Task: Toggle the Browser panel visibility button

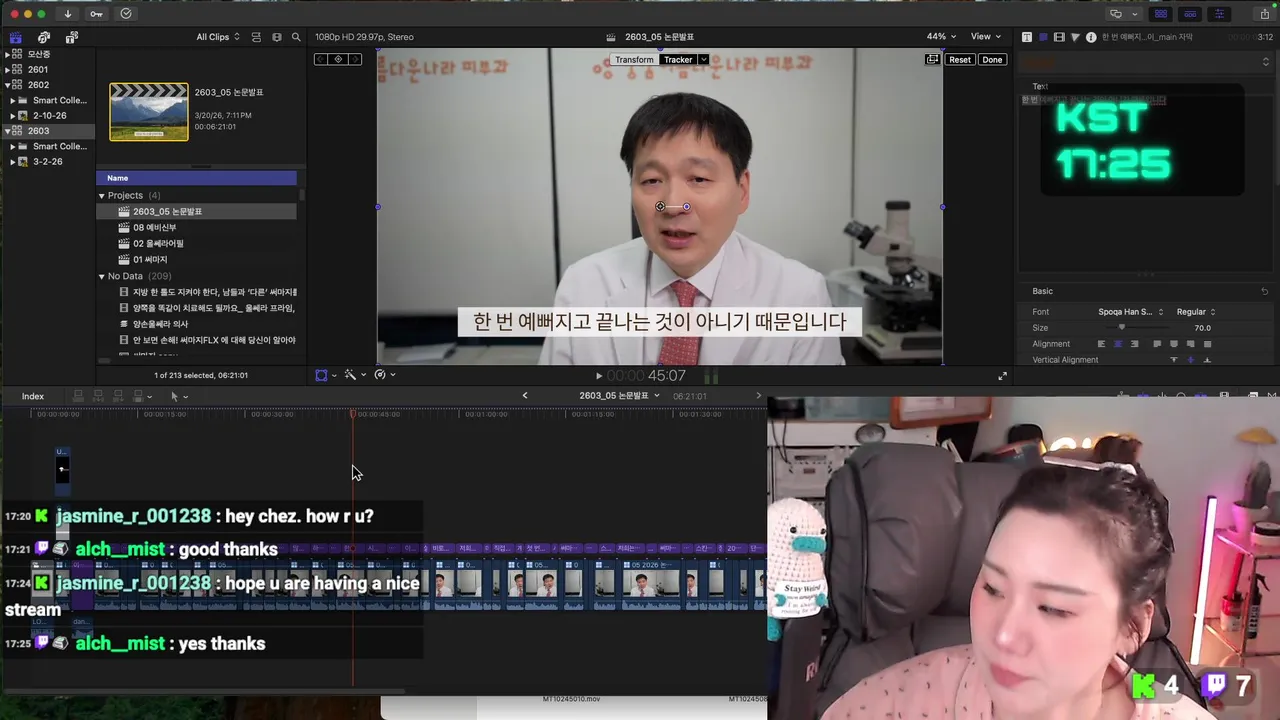Action: click(1161, 14)
